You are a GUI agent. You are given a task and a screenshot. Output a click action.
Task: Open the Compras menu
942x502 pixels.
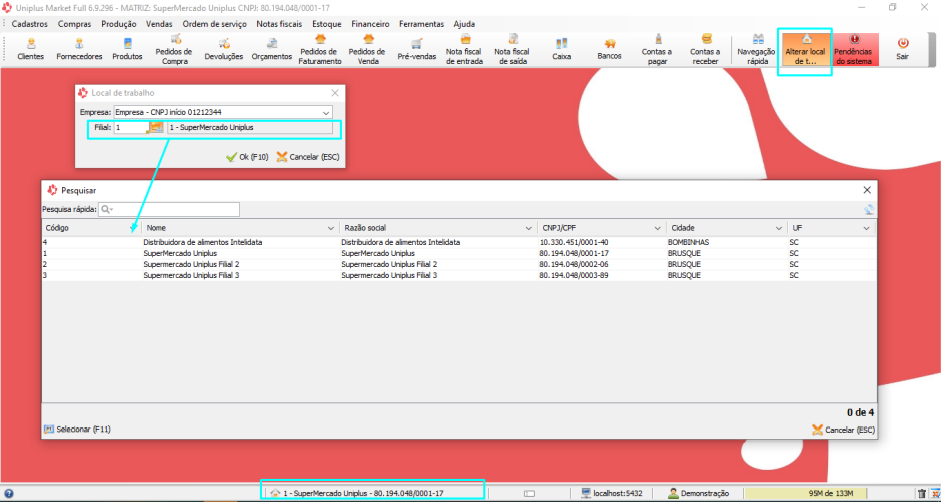(74, 24)
